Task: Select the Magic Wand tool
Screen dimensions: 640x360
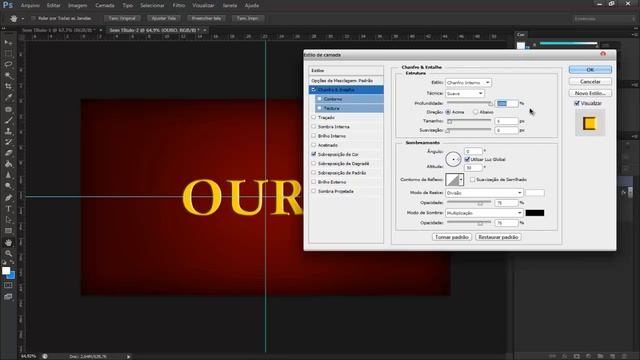Action: coord(8,76)
